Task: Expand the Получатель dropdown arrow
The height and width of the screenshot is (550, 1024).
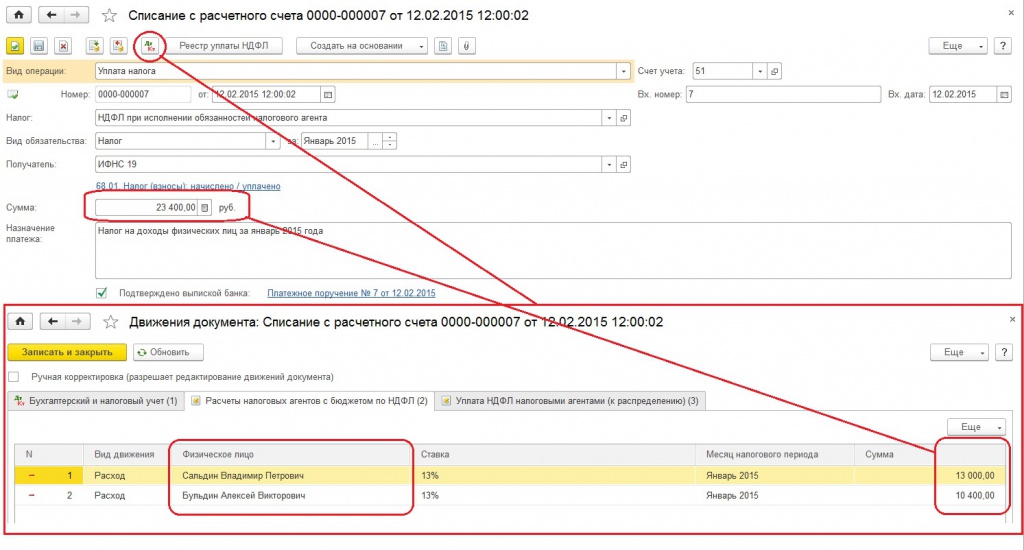Action: tap(609, 165)
